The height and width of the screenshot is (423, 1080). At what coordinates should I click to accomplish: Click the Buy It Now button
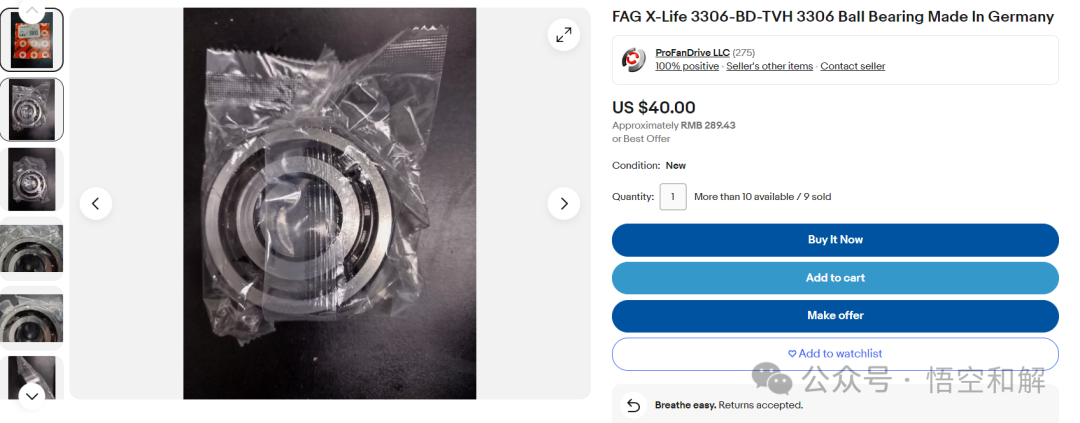[835, 240]
